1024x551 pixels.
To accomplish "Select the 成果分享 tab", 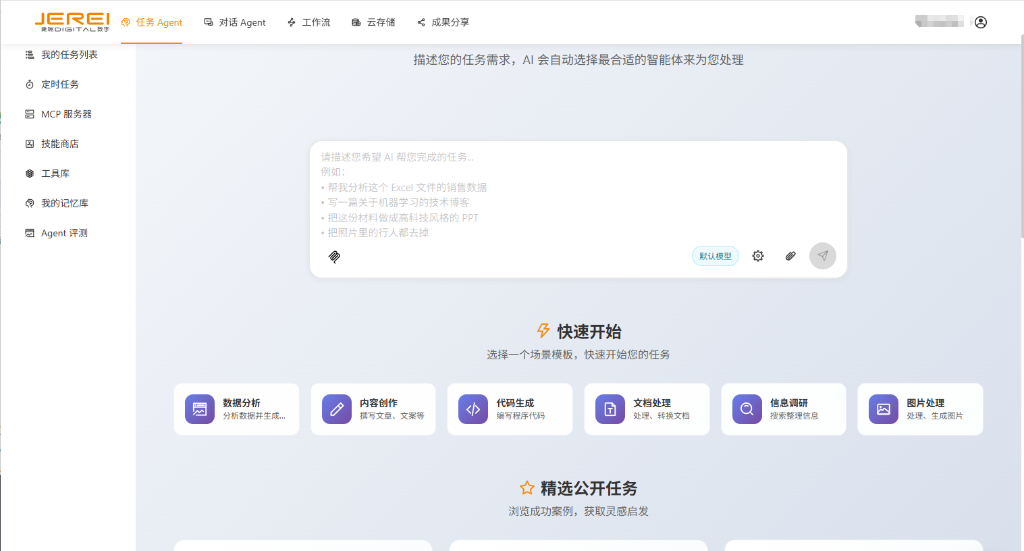I will coord(443,22).
